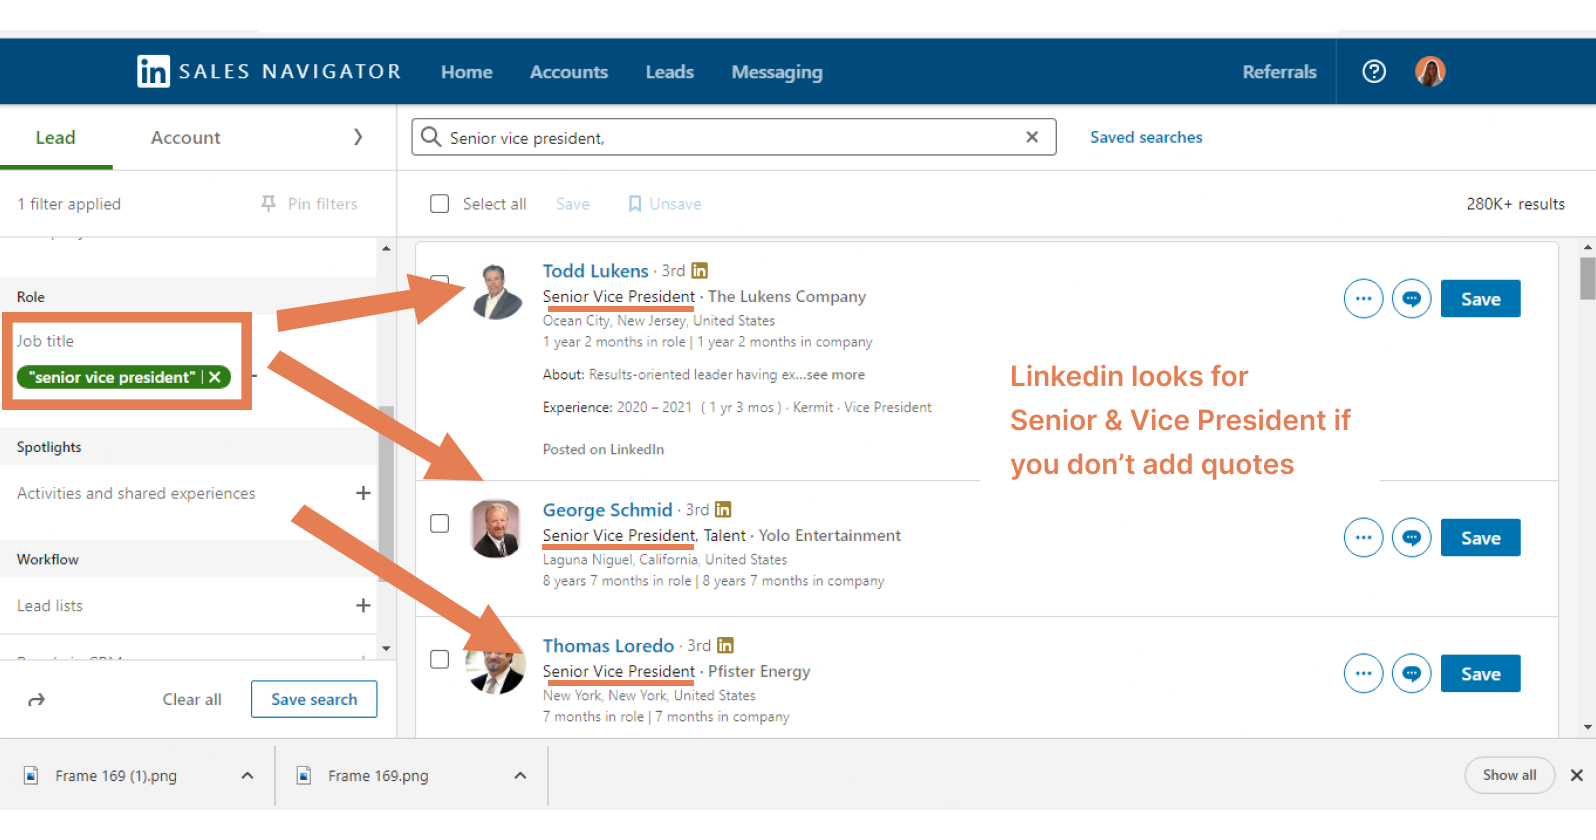Add Lead lists filter with plus
This screenshot has width=1596, height=840.
coord(363,605)
